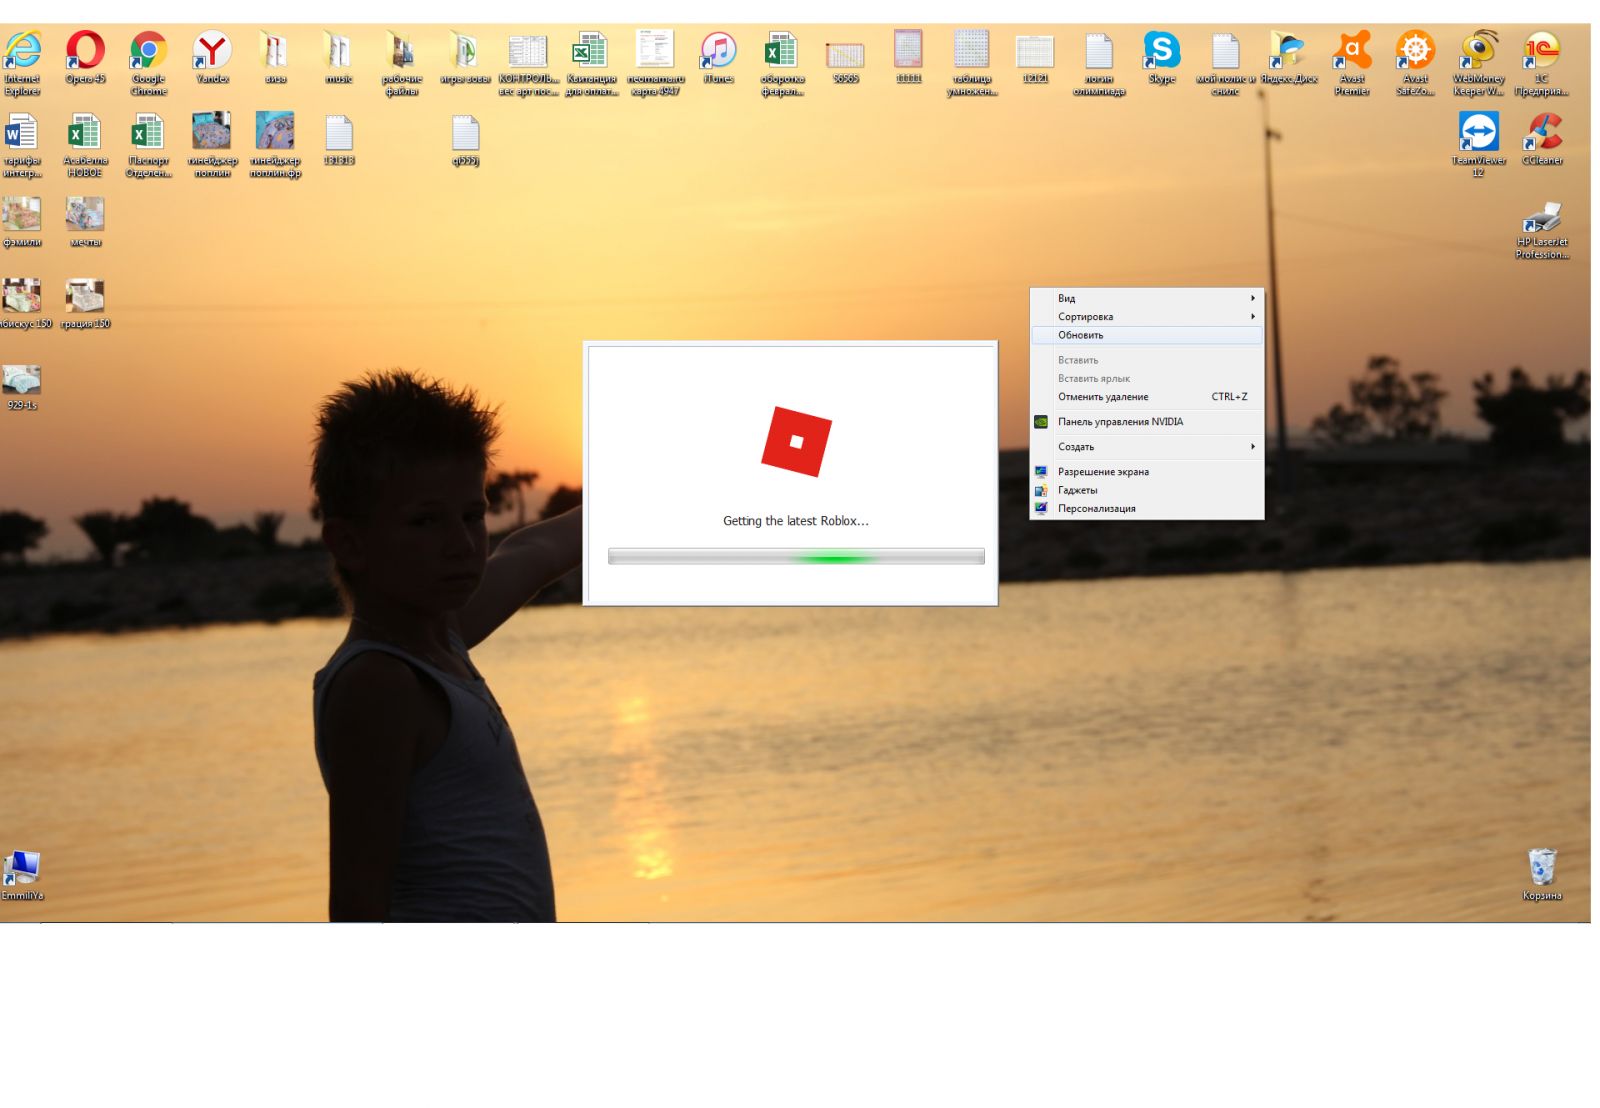
Task: Expand the 'Вид' submenu in context menu
Action: tap(1147, 298)
